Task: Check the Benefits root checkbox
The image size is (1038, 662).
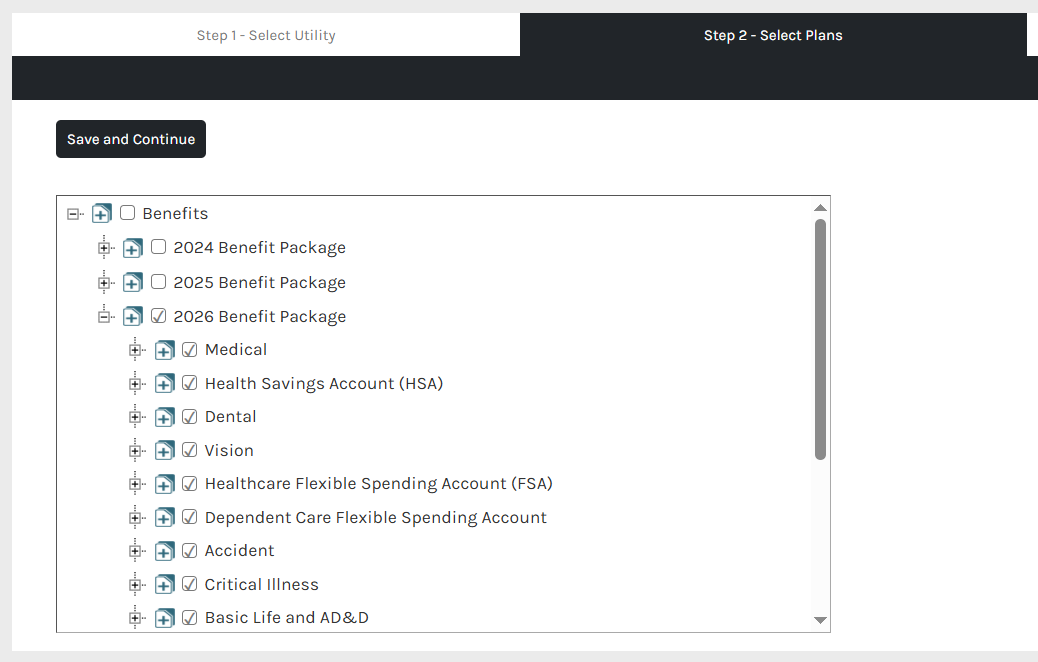Action: click(127, 213)
